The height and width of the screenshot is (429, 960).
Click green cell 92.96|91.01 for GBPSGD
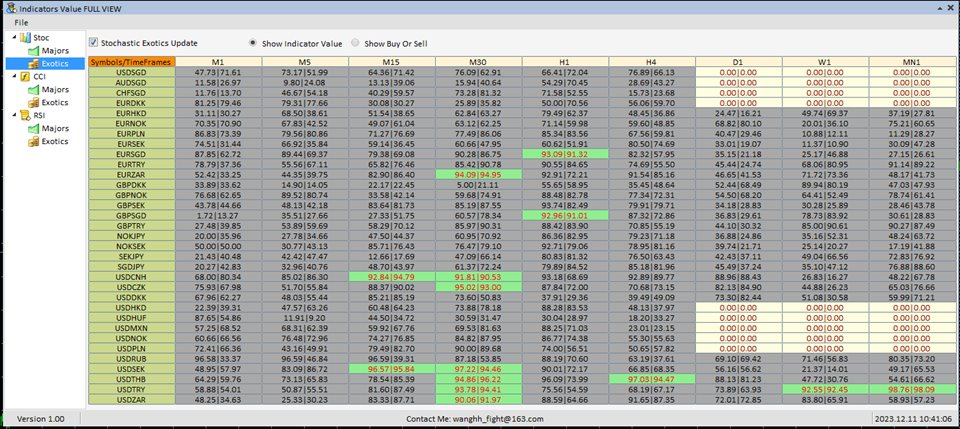pyautogui.click(x=565, y=215)
